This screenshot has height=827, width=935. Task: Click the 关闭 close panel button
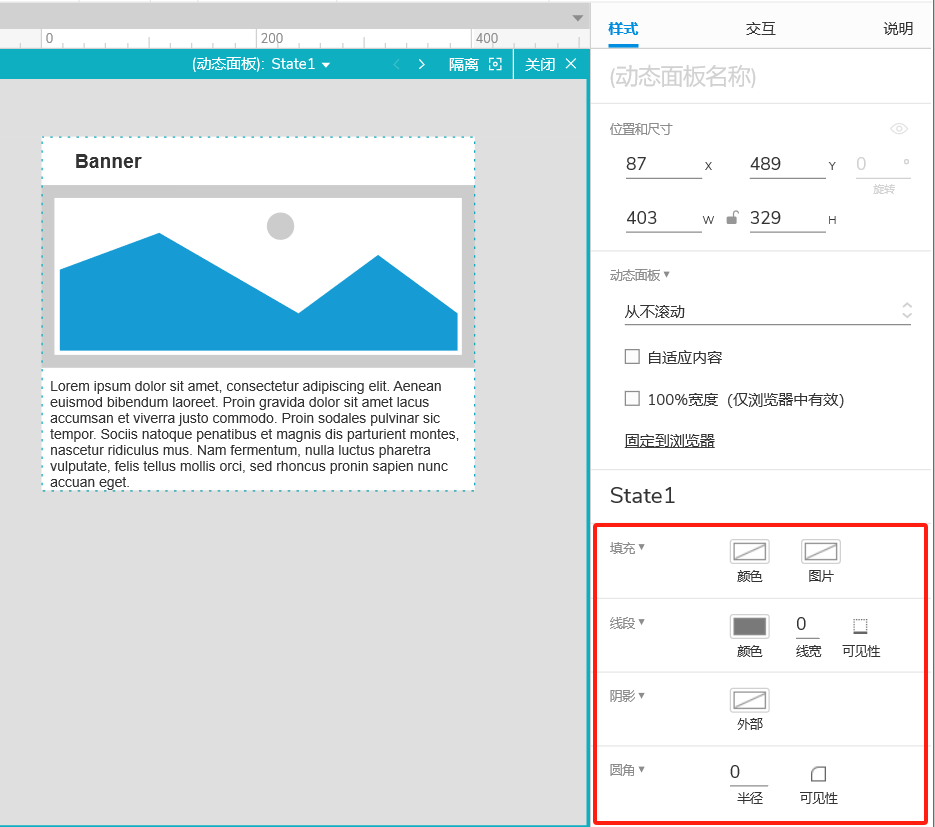550,64
